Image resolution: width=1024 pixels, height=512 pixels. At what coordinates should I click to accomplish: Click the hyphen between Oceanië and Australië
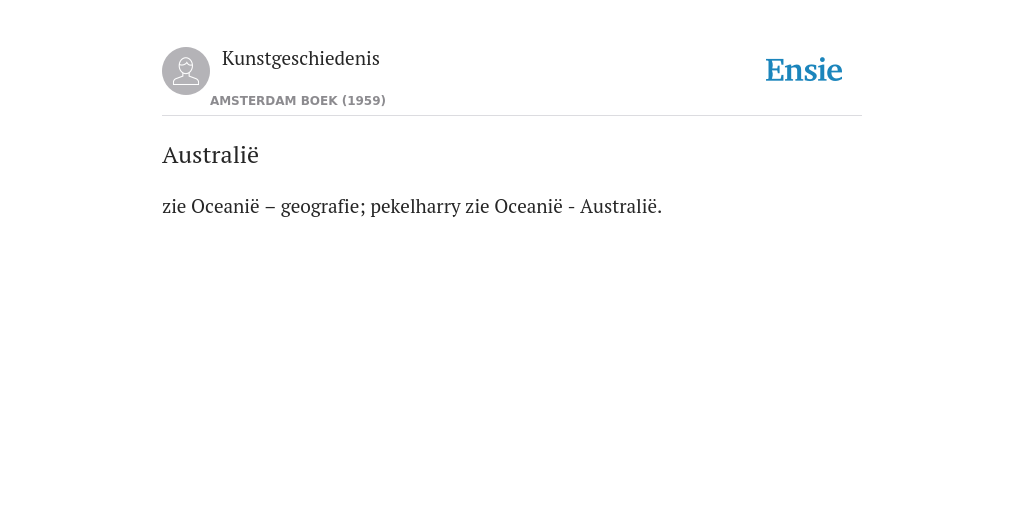coord(571,208)
